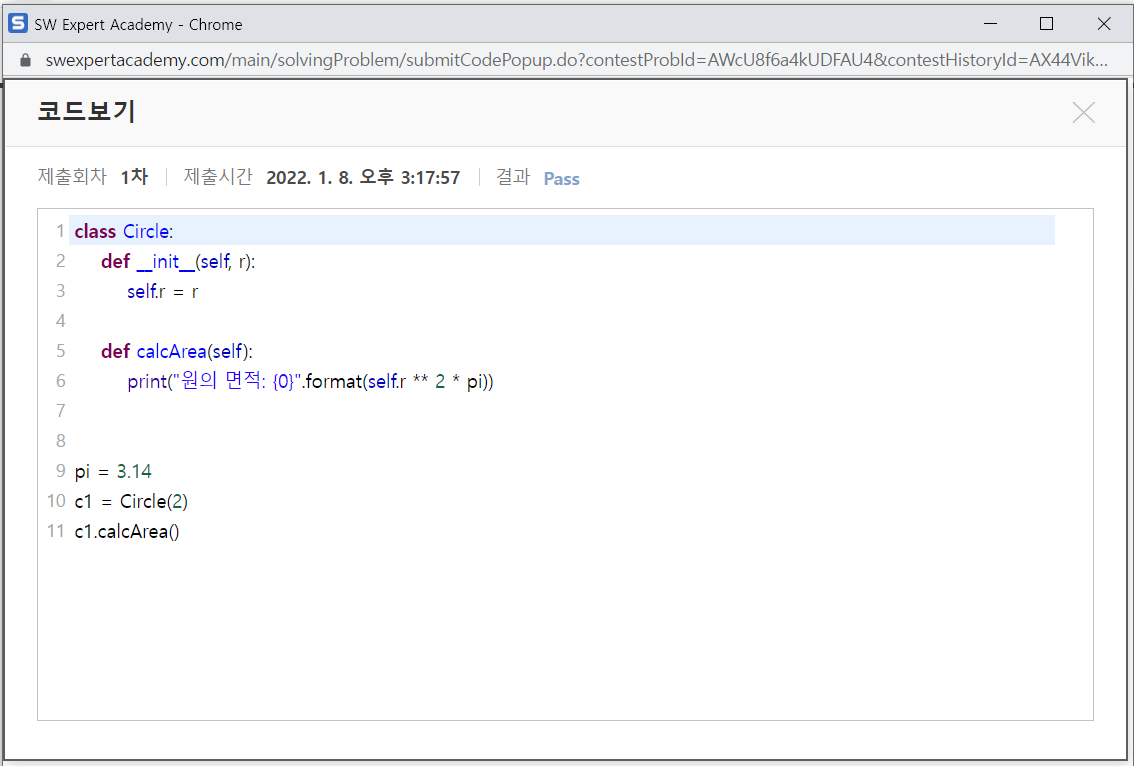Click the line 'c1 = Circle(2)'
Viewport: 1134px width, 766px height.
tap(131, 501)
